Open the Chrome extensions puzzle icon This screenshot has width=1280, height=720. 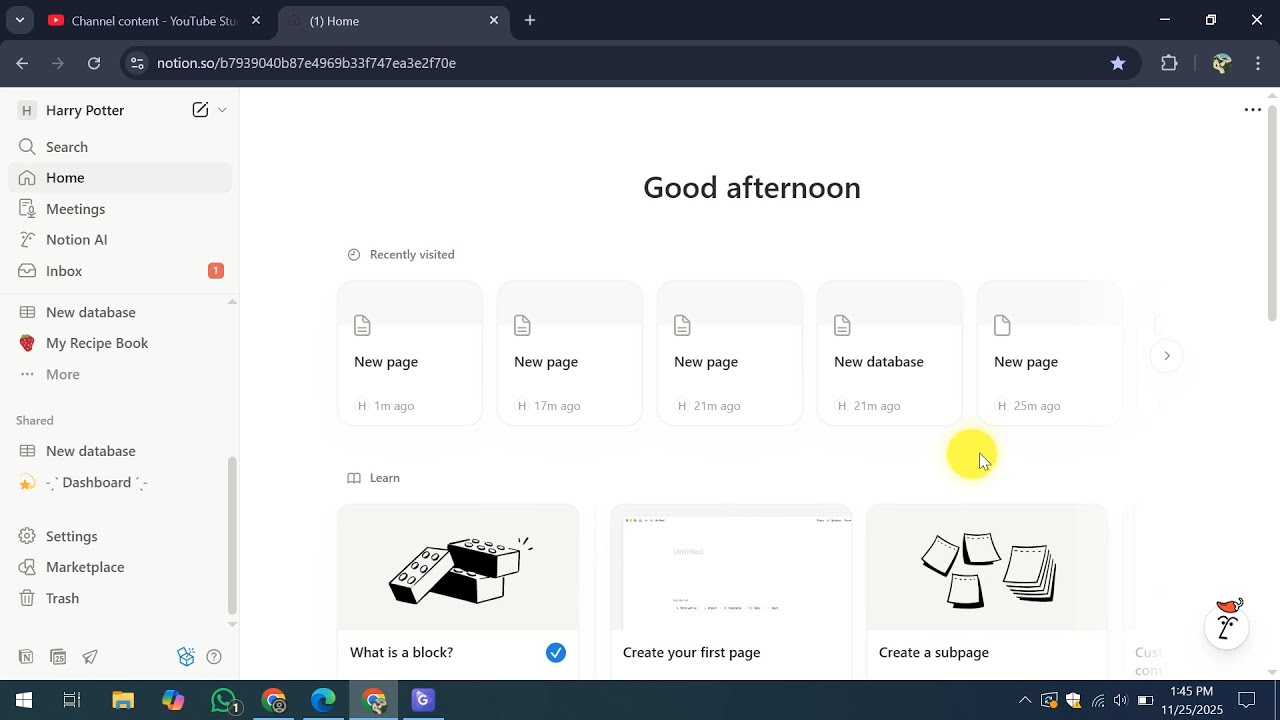(x=1169, y=63)
